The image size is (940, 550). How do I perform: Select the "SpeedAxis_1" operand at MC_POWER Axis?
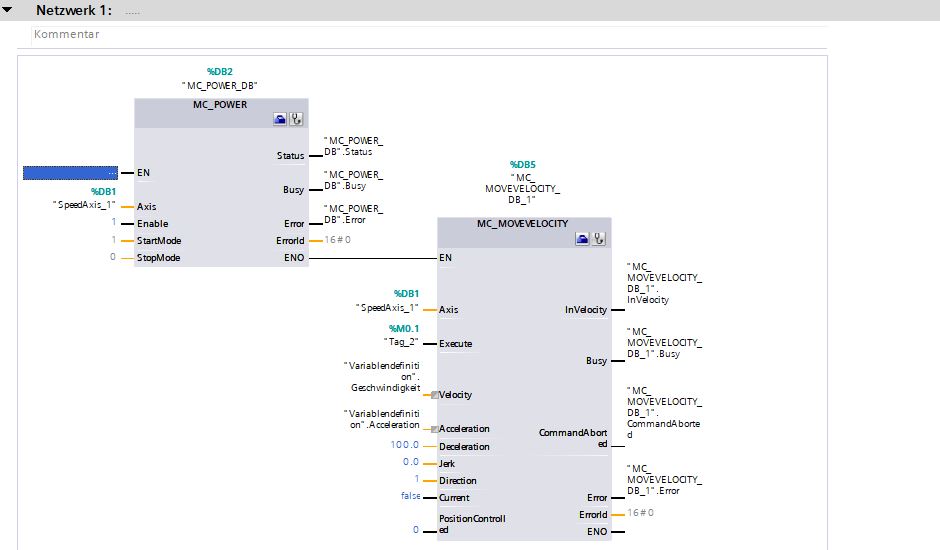tap(84, 205)
